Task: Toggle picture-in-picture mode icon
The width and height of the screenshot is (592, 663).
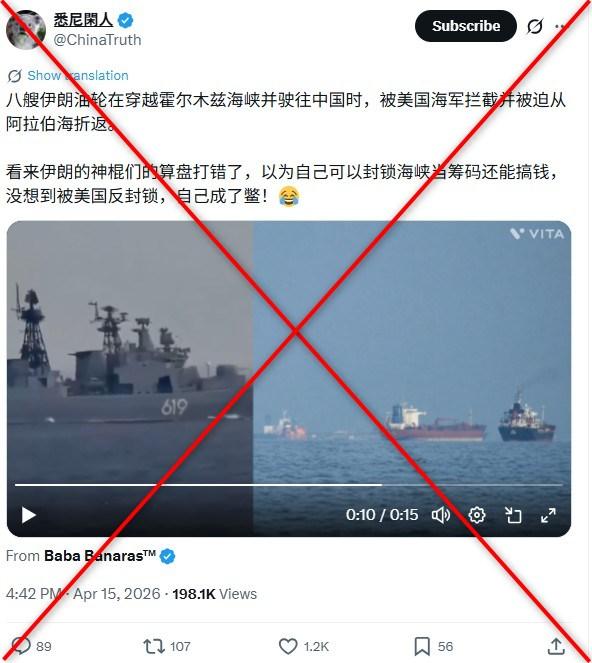Action: point(513,515)
